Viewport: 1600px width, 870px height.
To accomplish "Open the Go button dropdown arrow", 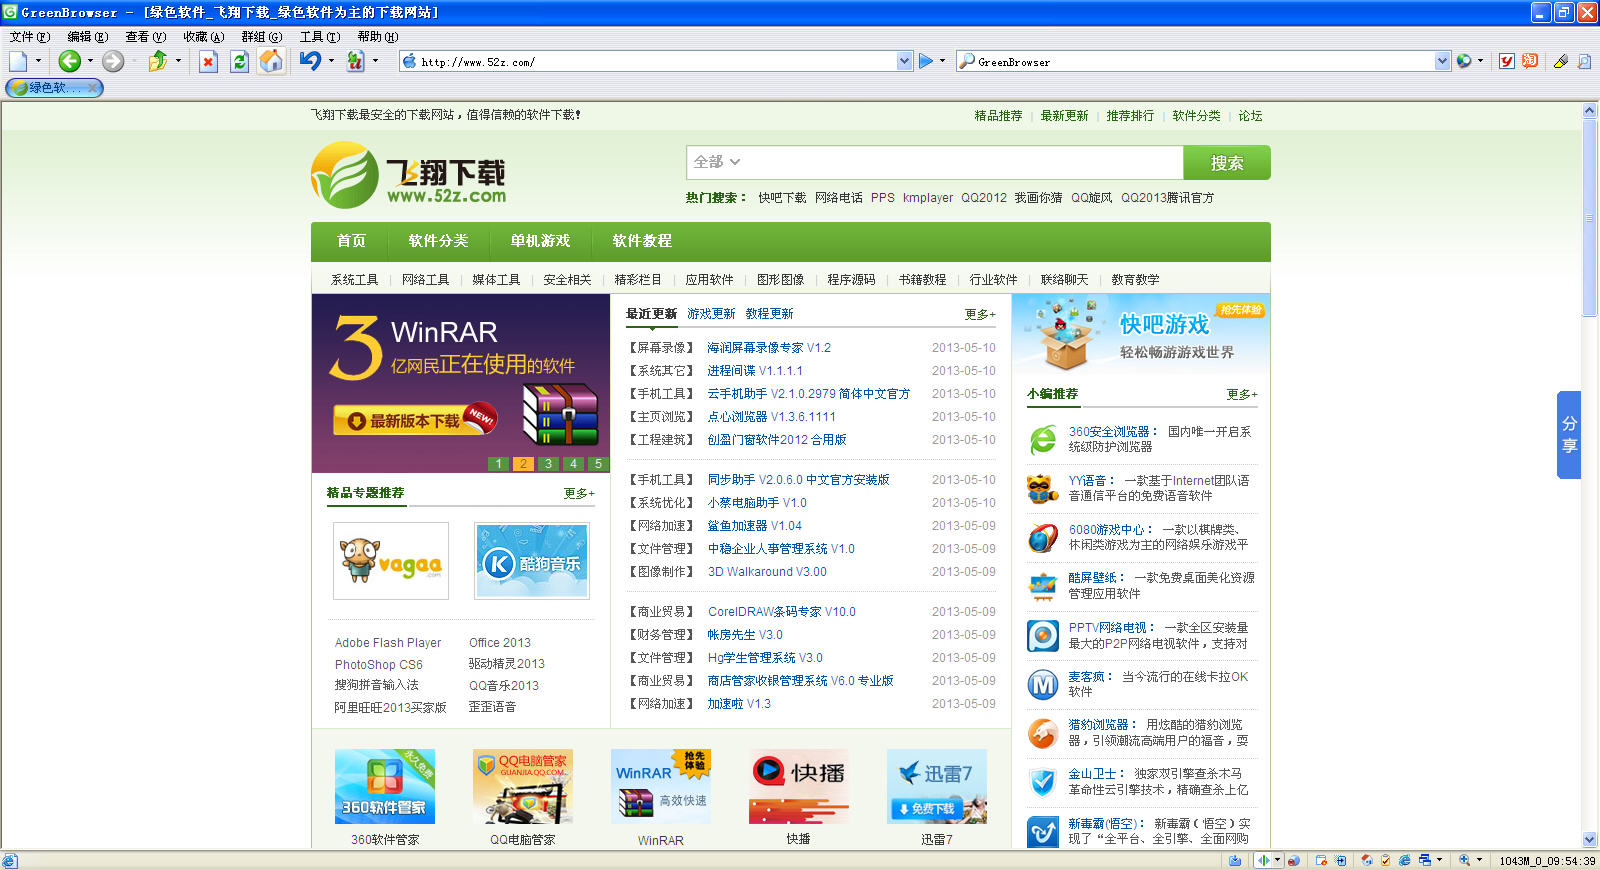I will click(944, 61).
